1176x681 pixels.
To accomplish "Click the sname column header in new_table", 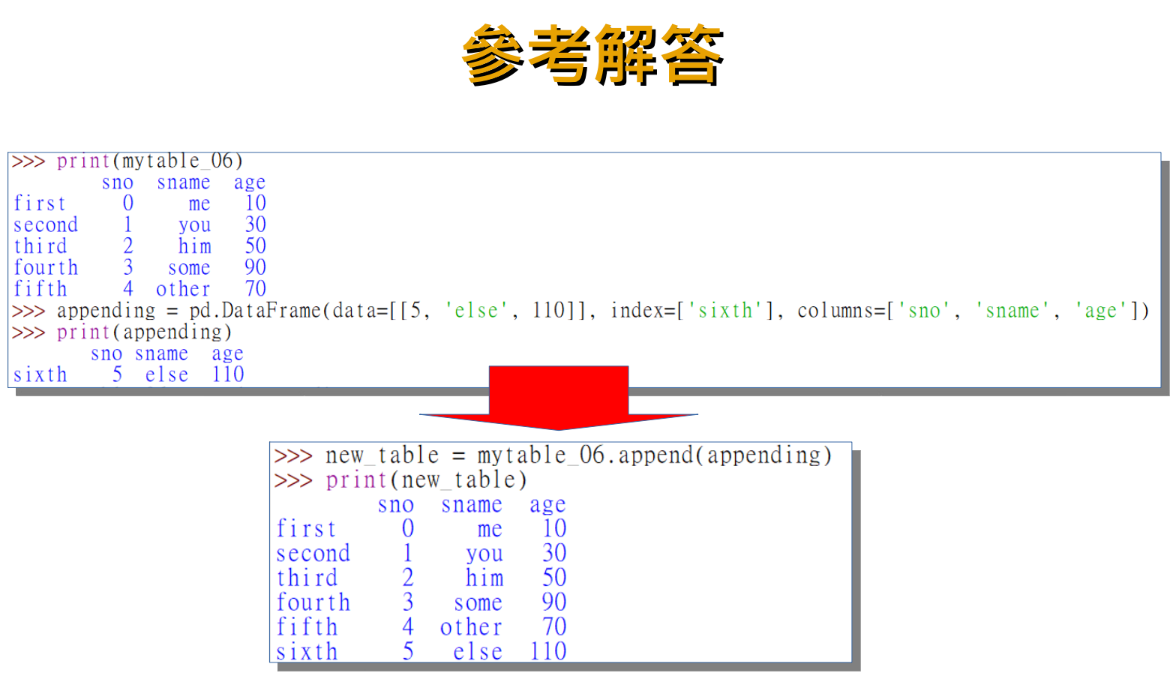I will (x=470, y=504).
